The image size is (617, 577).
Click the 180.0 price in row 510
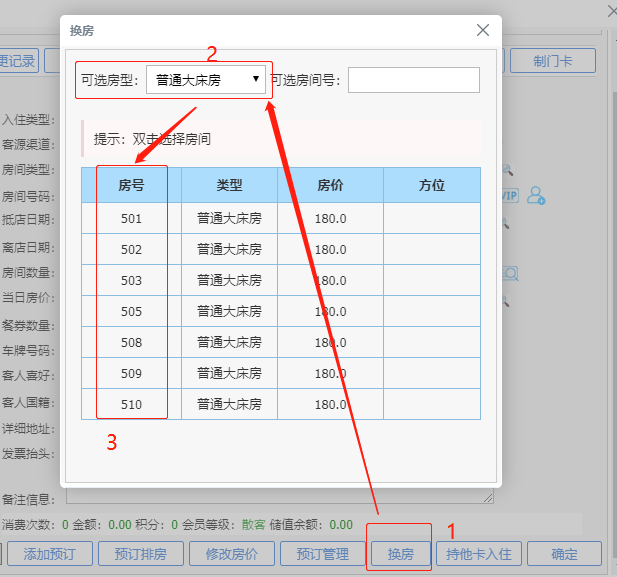click(331, 405)
